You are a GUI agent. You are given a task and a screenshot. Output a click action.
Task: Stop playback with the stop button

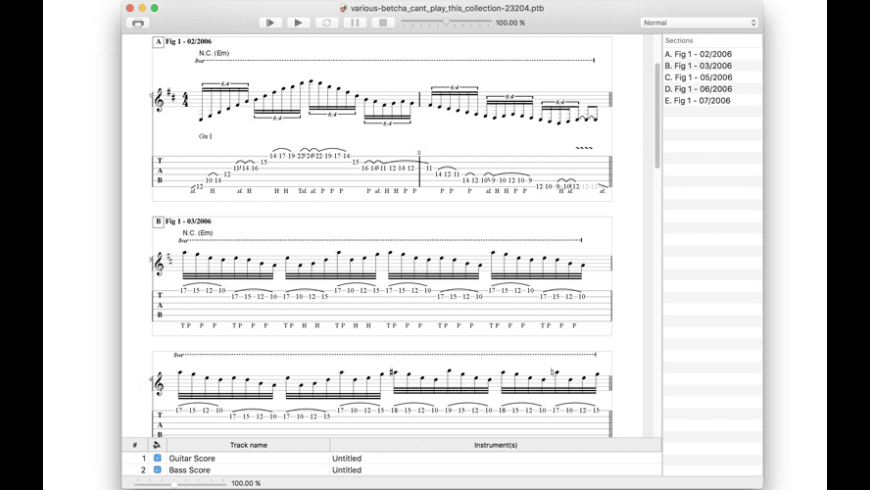click(383, 23)
